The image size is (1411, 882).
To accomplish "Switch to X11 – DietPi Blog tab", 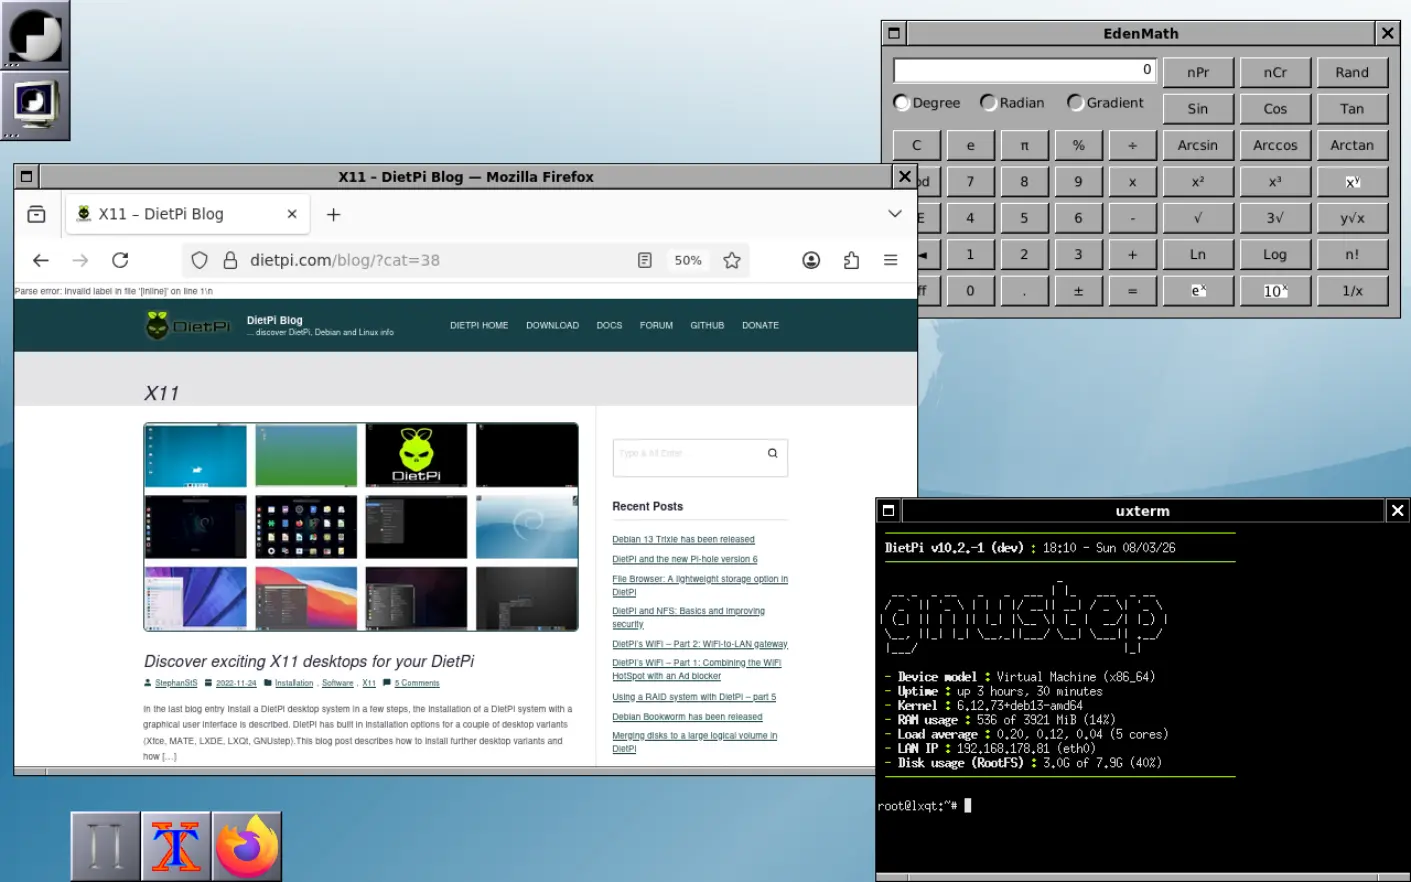I will 161,214.
